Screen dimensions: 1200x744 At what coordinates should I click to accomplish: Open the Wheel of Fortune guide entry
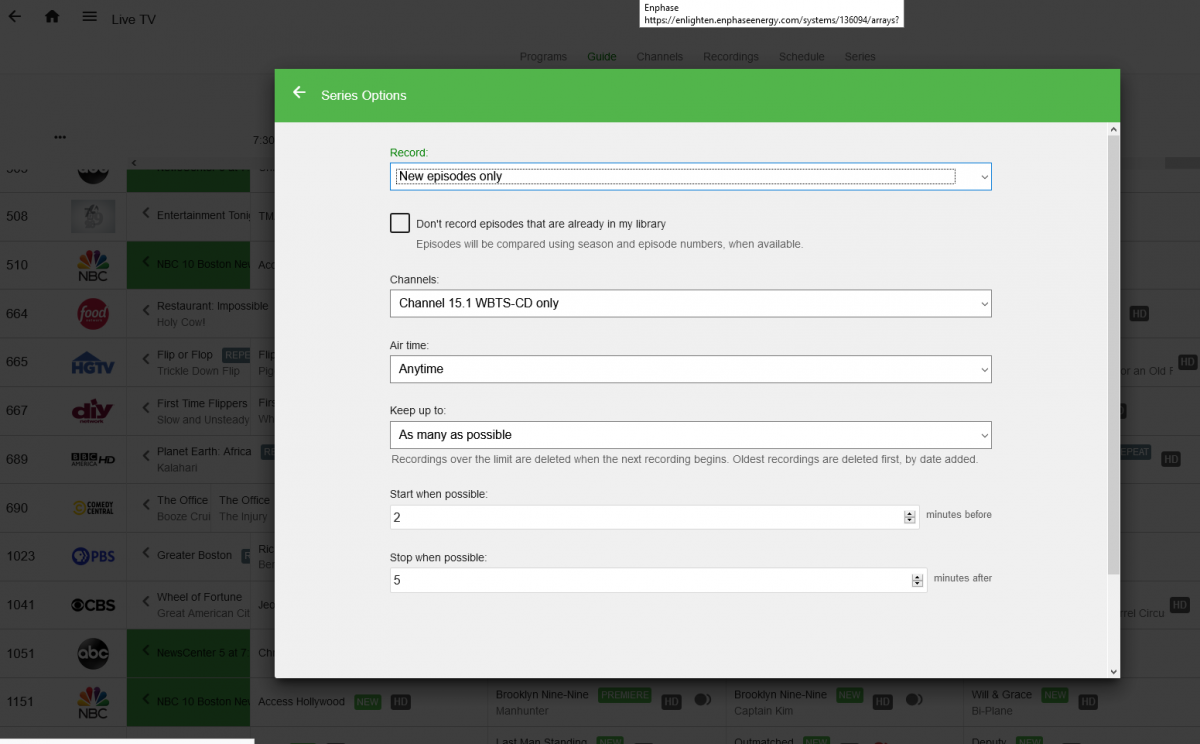189,605
